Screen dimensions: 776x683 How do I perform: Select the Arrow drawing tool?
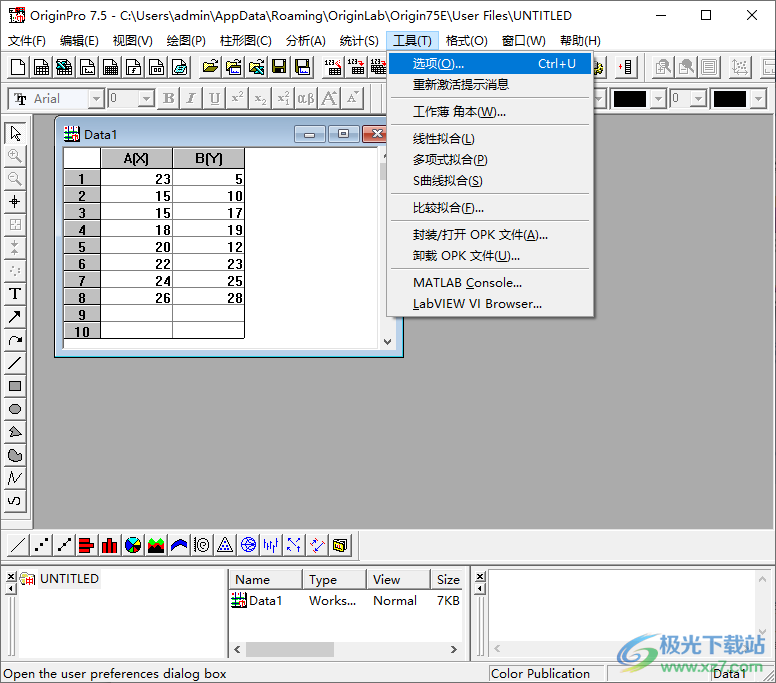[15, 317]
